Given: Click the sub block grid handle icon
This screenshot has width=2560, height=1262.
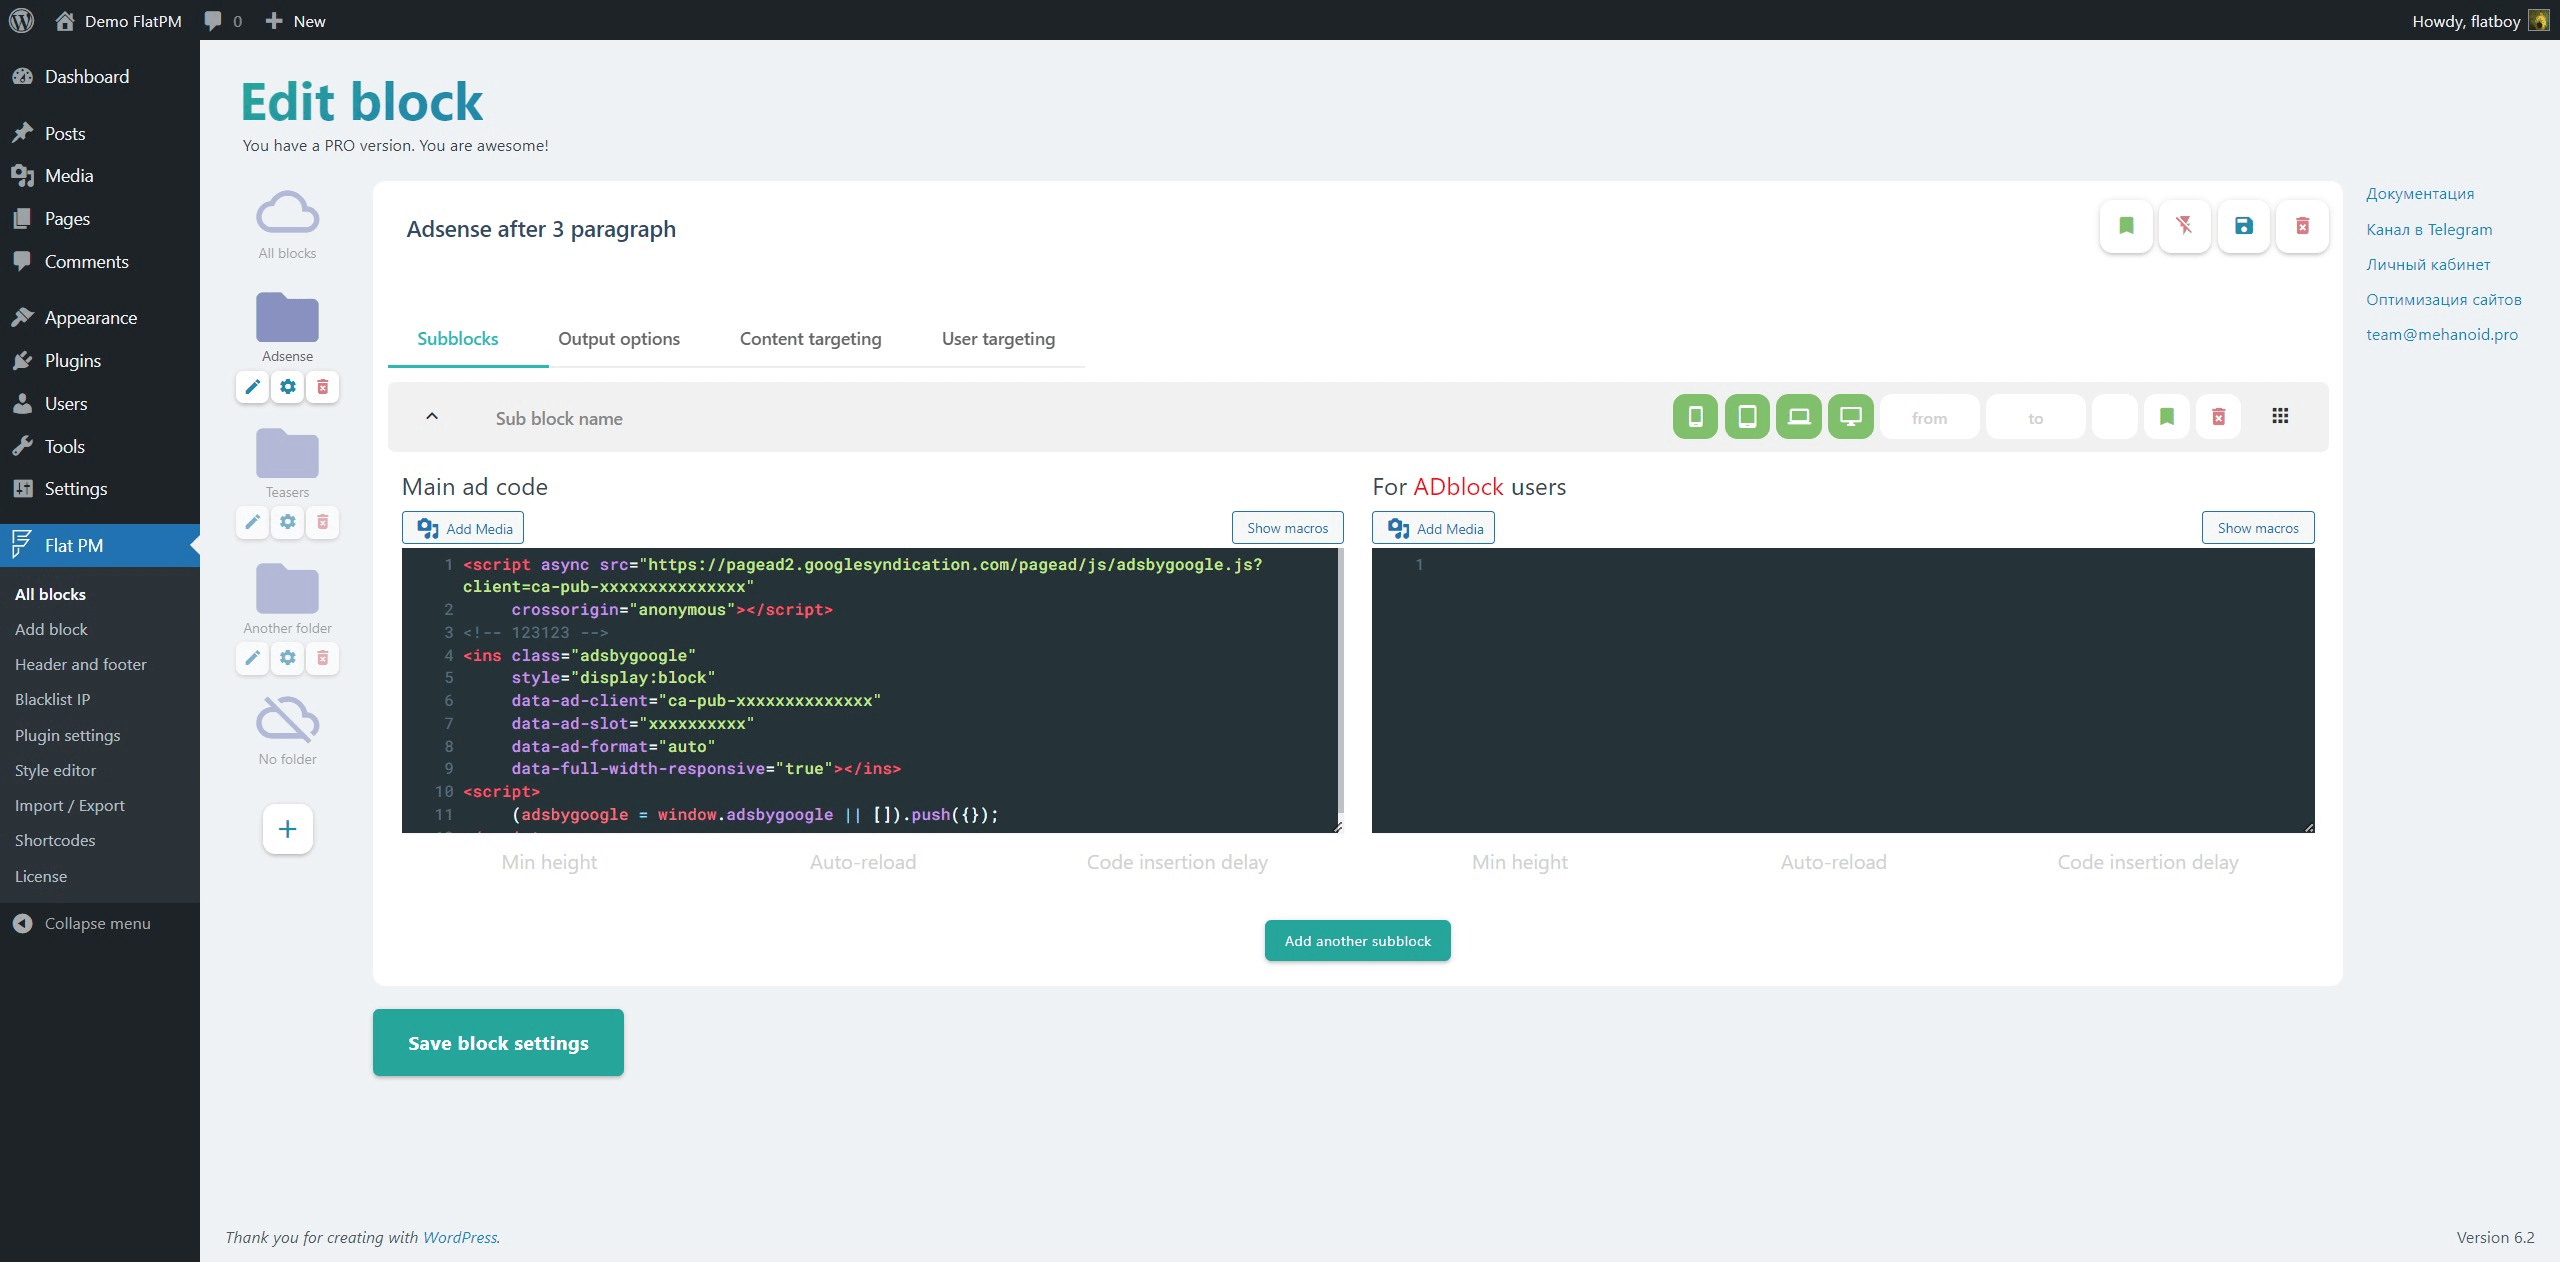Looking at the screenshot, I should pyautogui.click(x=2280, y=416).
